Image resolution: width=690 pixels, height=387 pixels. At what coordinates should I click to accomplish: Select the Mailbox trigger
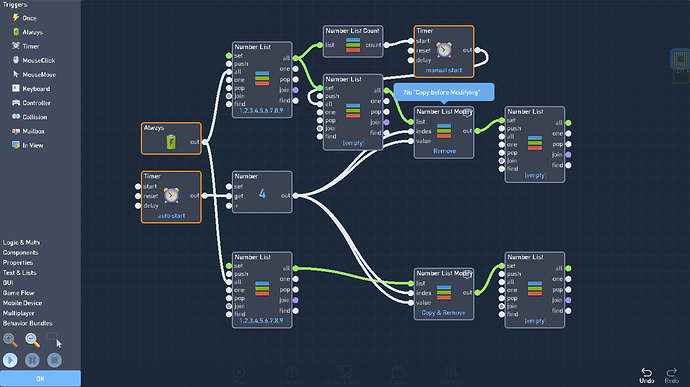[x=28, y=131]
